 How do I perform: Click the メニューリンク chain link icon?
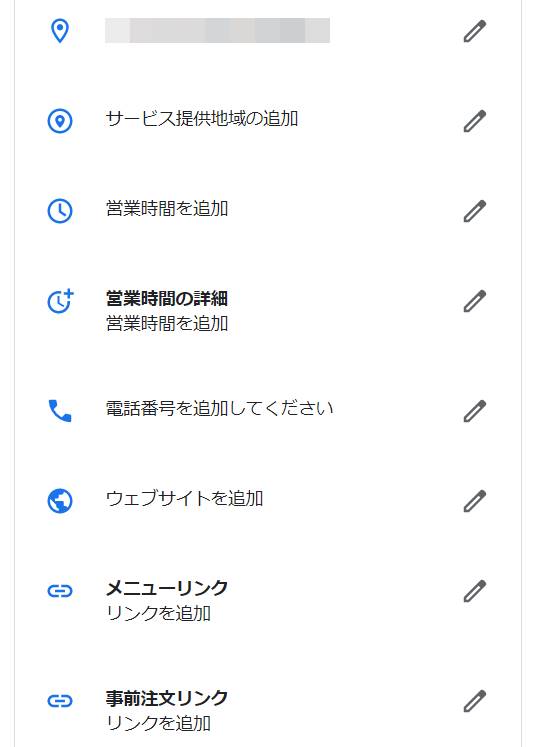[60, 591]
